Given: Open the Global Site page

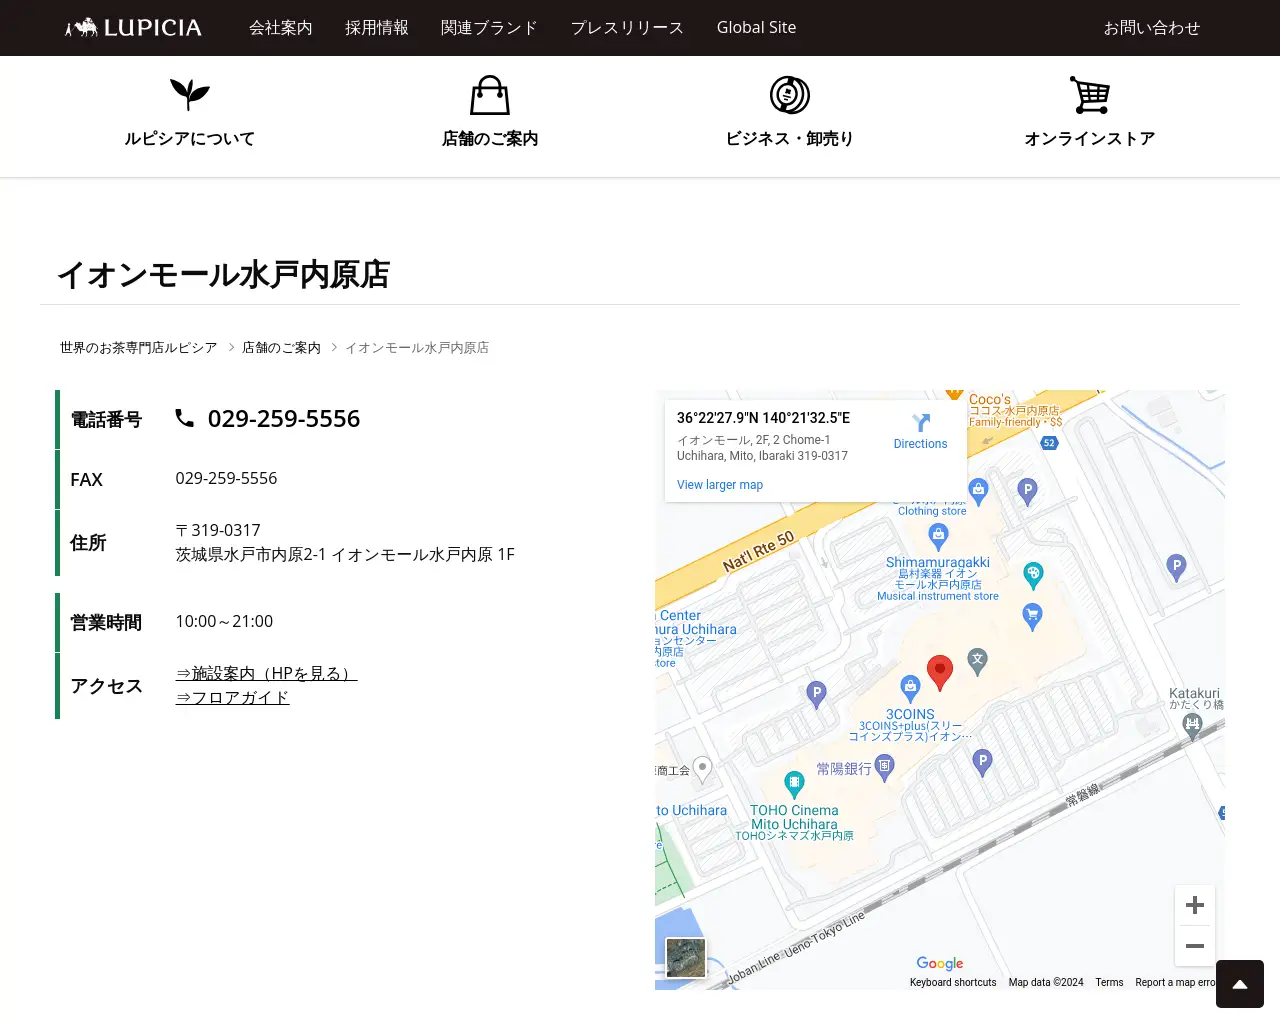Looking at the screenshot, I should 756,28.
